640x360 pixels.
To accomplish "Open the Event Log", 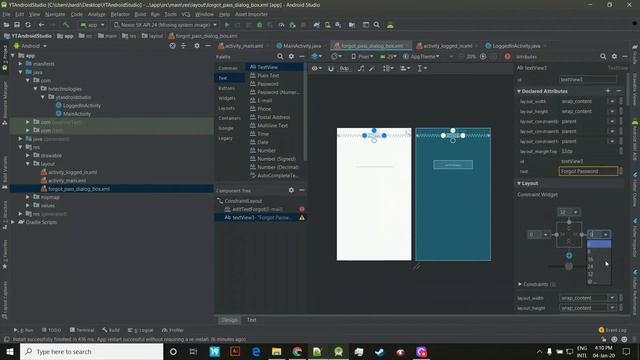I will tap(612, 330).
